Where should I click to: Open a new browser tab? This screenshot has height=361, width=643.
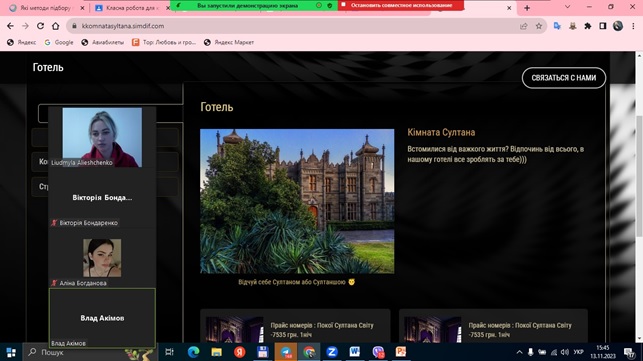[527, 8]
